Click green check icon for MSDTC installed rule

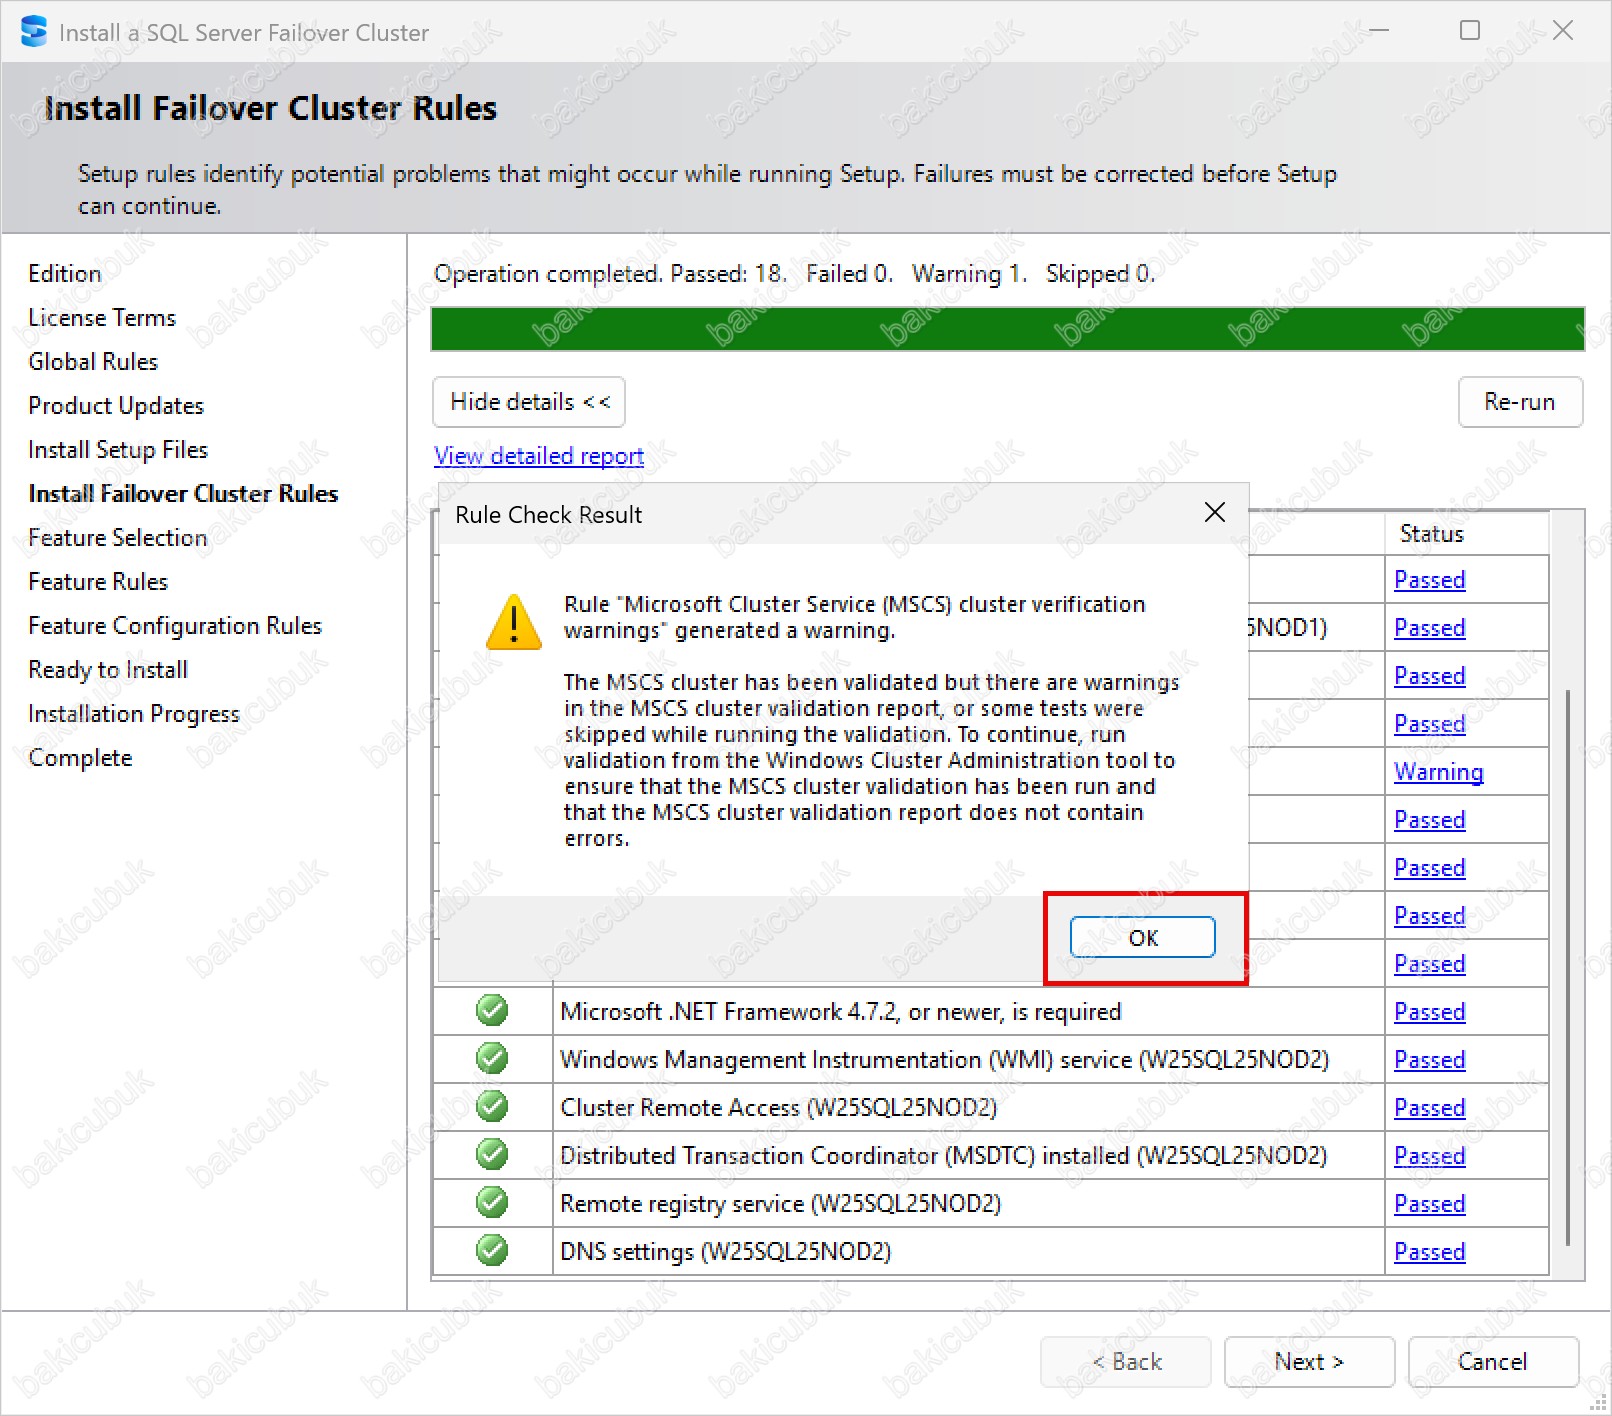click(492, 1155)
